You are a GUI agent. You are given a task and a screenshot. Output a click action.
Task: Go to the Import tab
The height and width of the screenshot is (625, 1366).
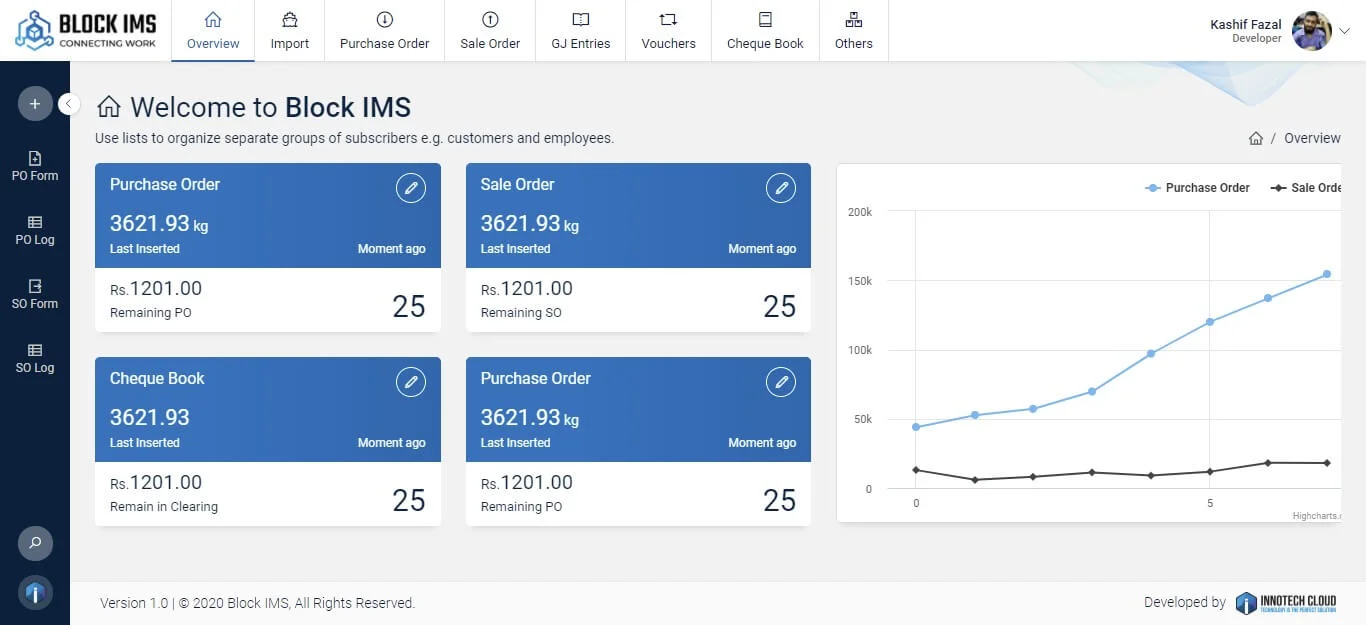289,31
